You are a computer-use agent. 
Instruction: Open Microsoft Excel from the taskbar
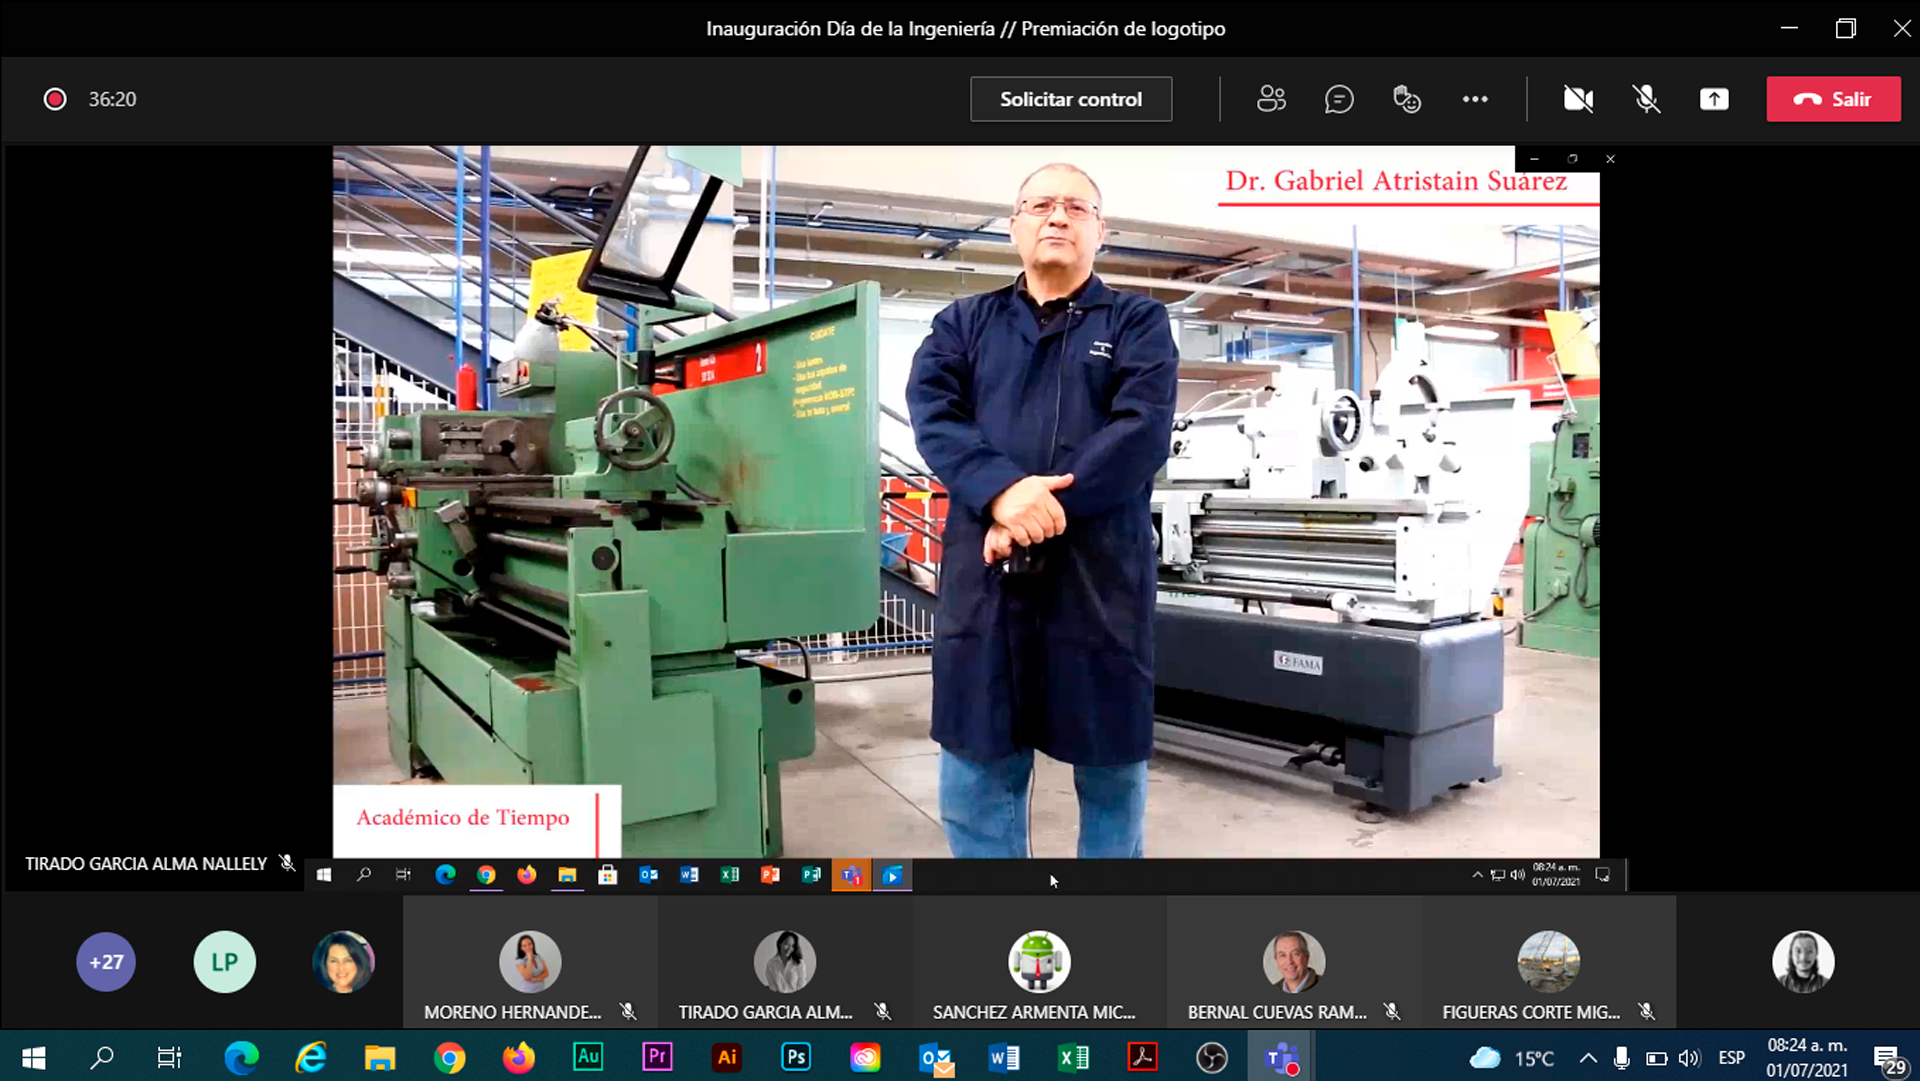point(1073,1057)
